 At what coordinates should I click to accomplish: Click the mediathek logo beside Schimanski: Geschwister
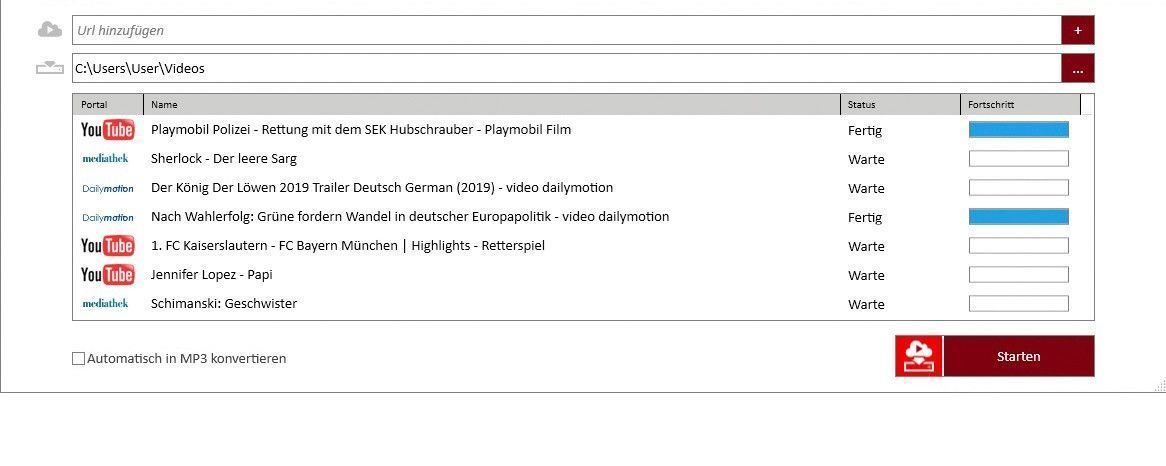(105, 304)
